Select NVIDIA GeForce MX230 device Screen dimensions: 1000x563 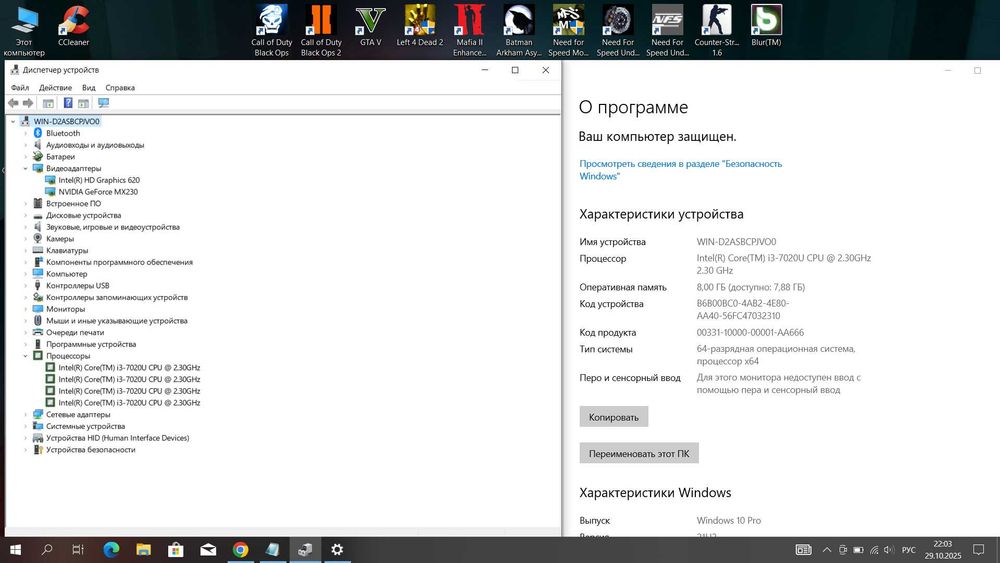tap(98, 192)
